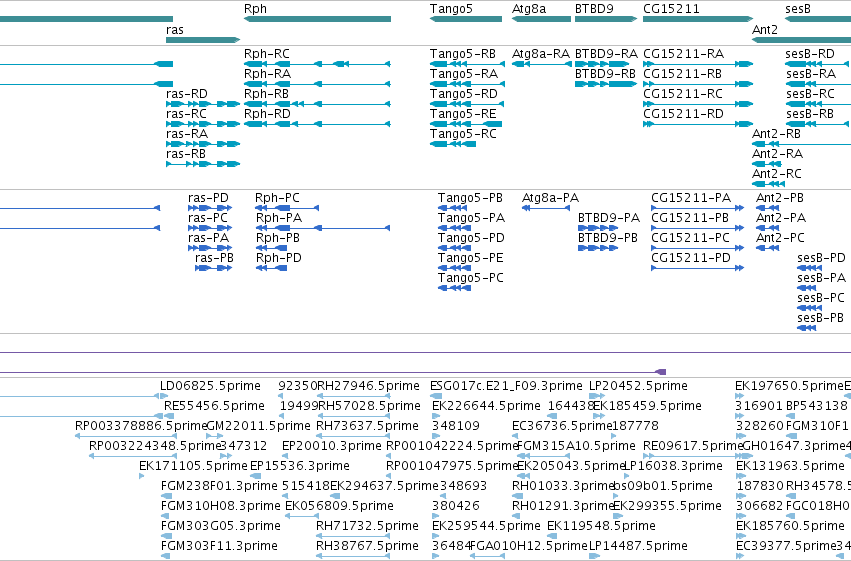Select EST RE09617.5prime

click(x=693, y=447)
